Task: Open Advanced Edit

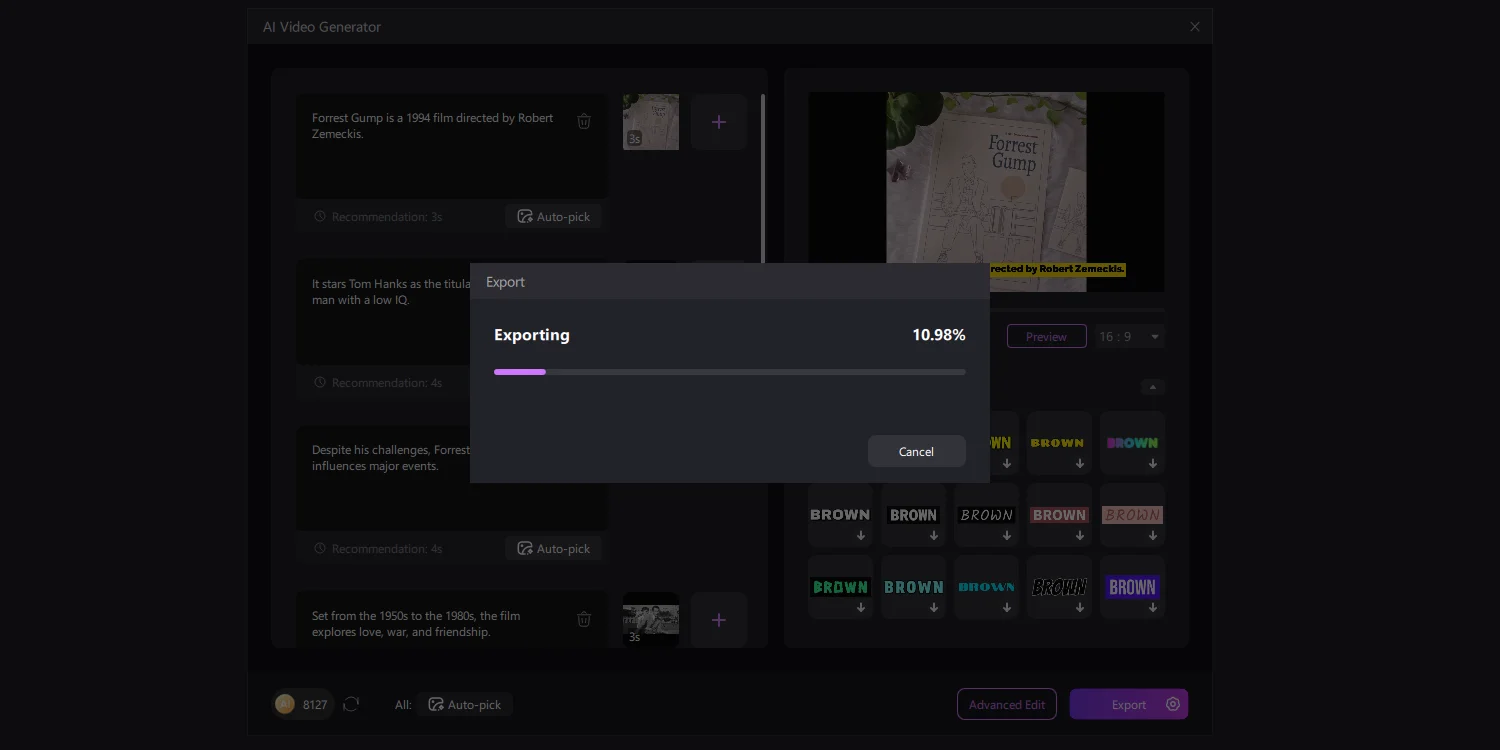Action: point(1006,704)
